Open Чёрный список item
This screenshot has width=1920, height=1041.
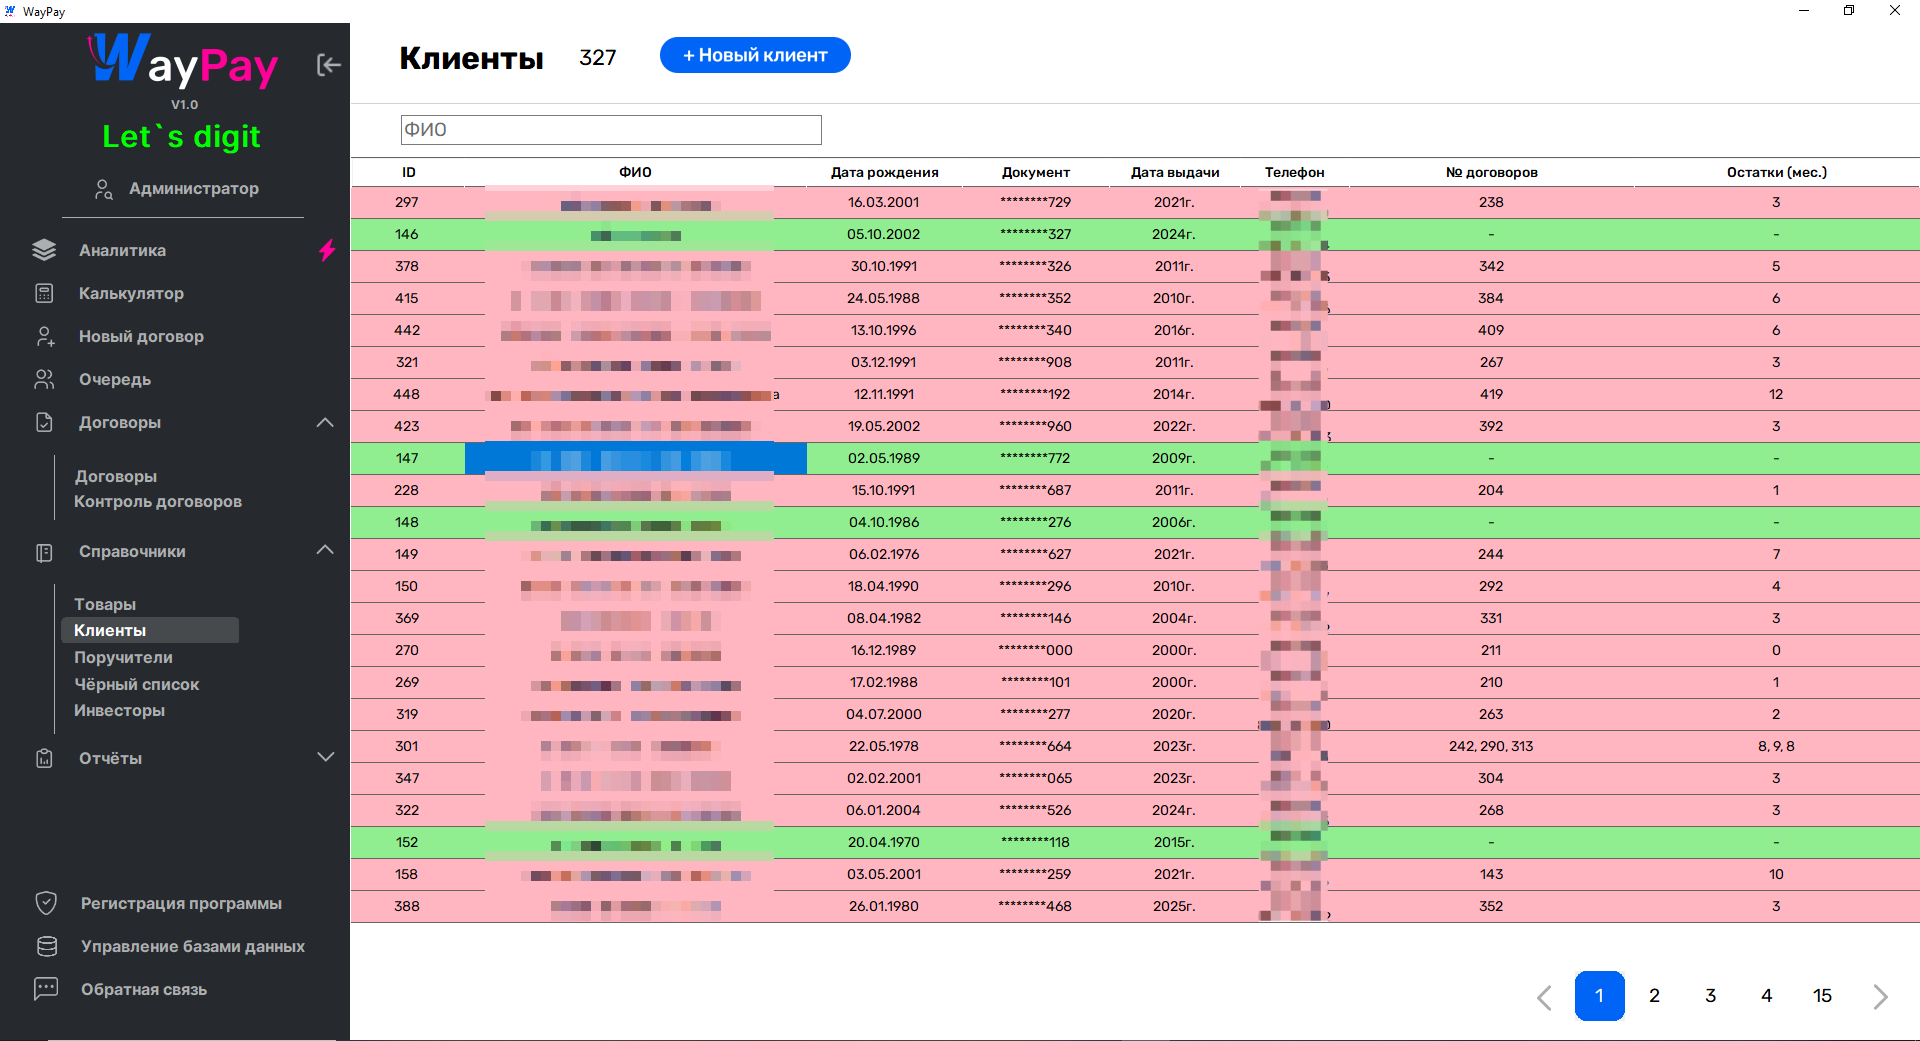click(136, 684)
